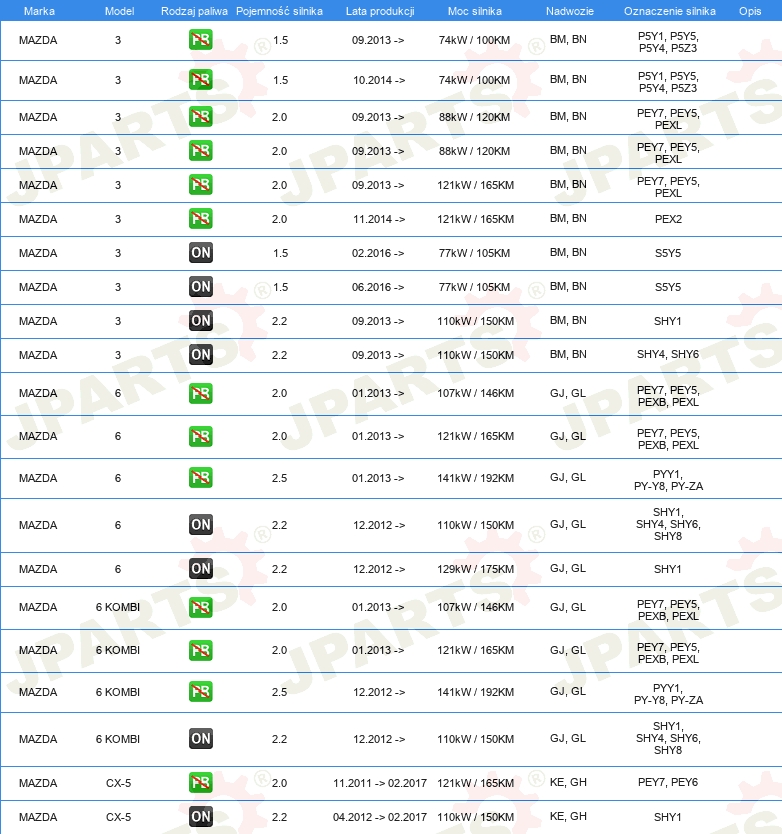Select S5Y5 engine code in the 06.2016 row
The height and width of the screenshot is (834, 782).
pos(668,287)
